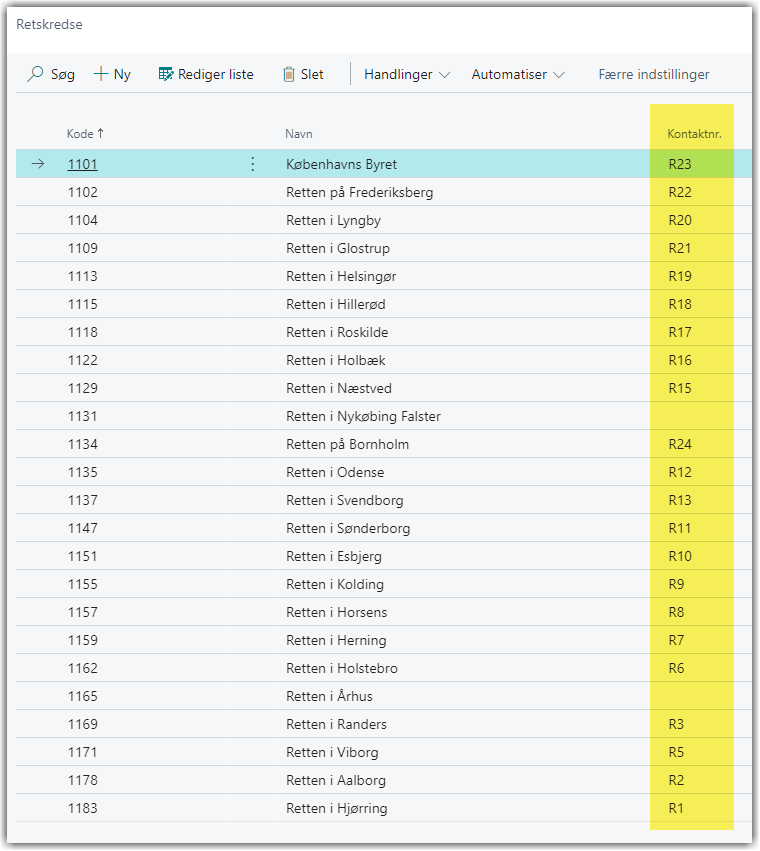Select Retten i Odense
Image resolution: width=760 pixels, height=851 pixels.
point(335,472)
